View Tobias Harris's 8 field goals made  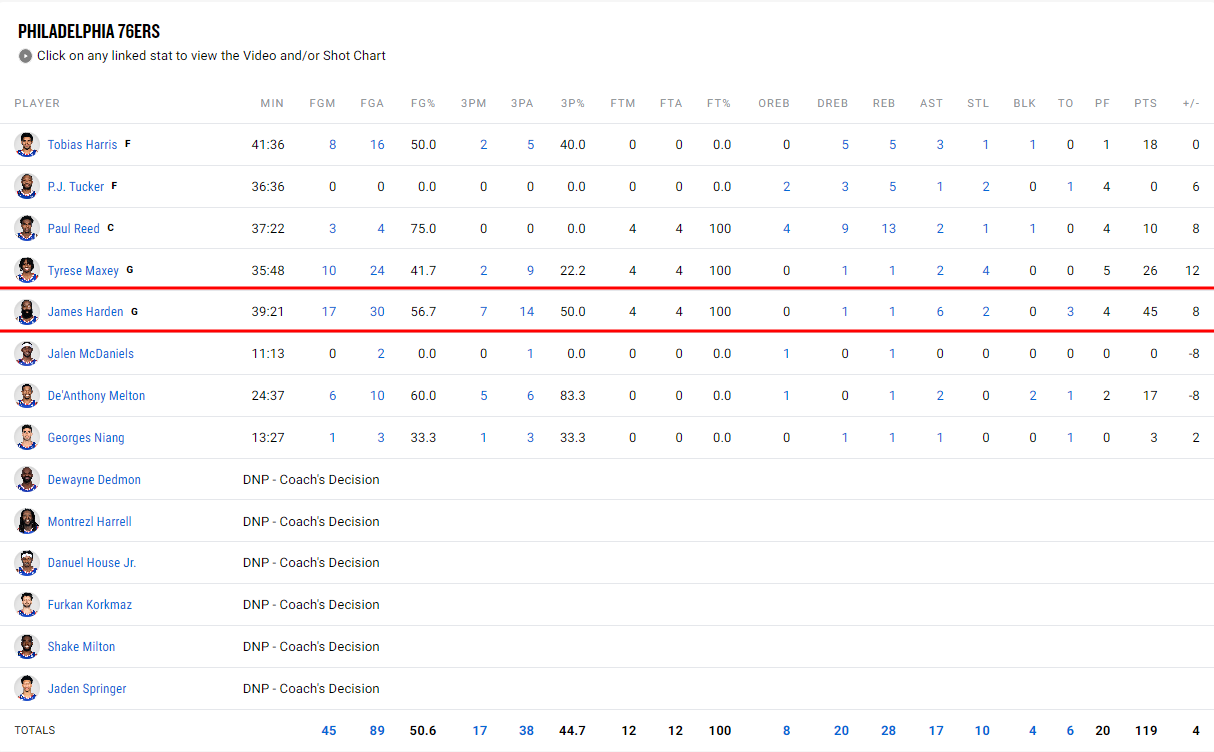pos(333,145)
